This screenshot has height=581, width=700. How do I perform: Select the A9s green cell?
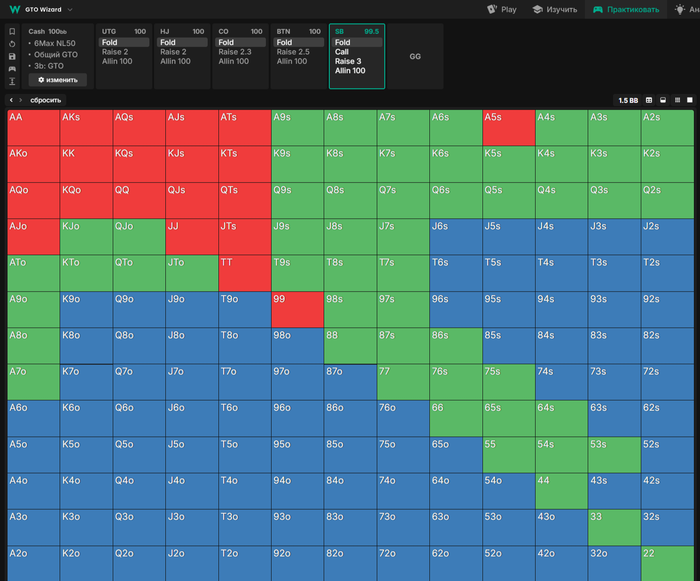298,128
